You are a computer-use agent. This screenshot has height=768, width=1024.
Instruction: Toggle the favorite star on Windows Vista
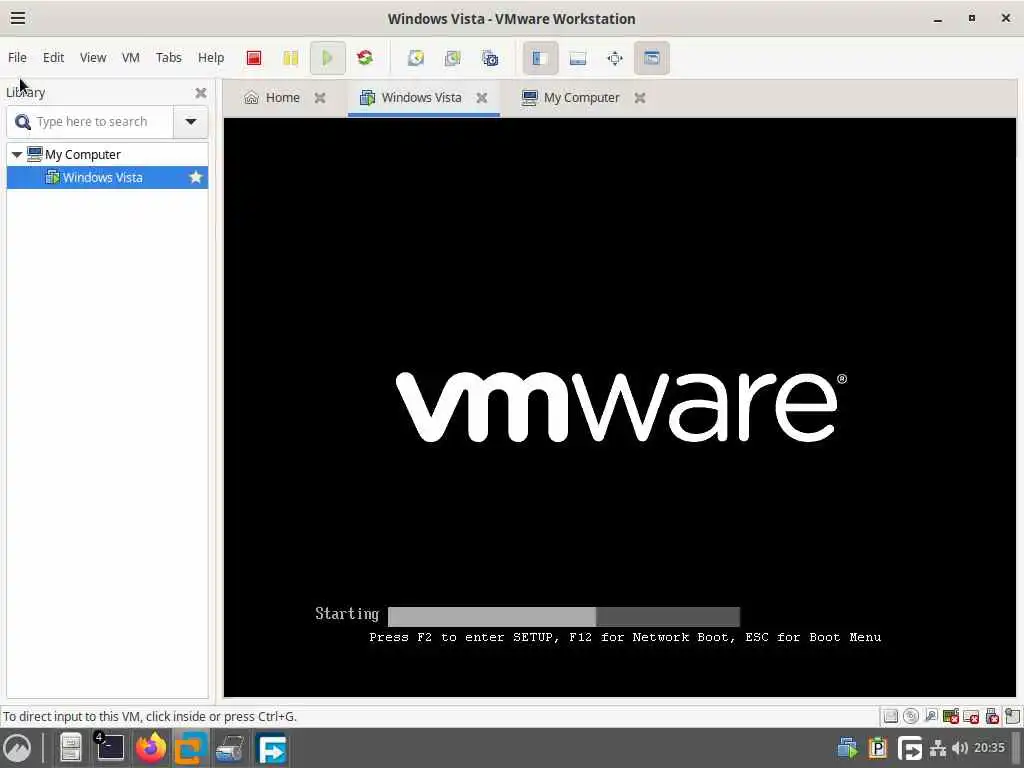click(x=195, y=177)
